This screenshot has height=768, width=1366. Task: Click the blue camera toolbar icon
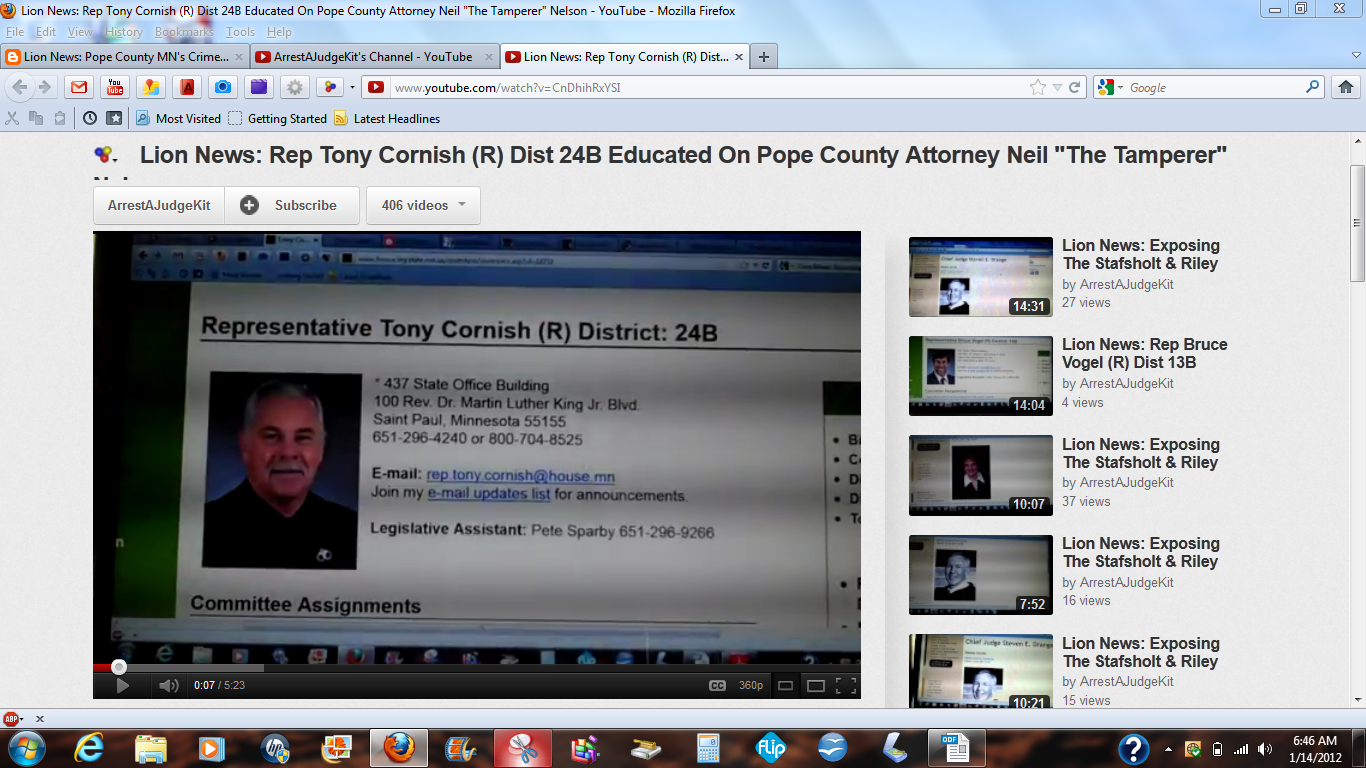[223, 87]
